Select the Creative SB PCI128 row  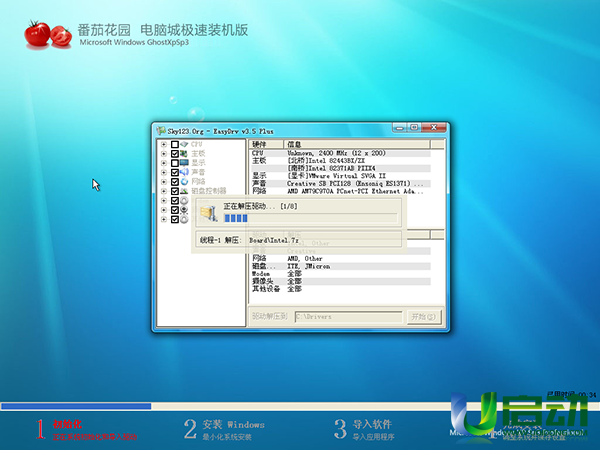click(339, 183)
